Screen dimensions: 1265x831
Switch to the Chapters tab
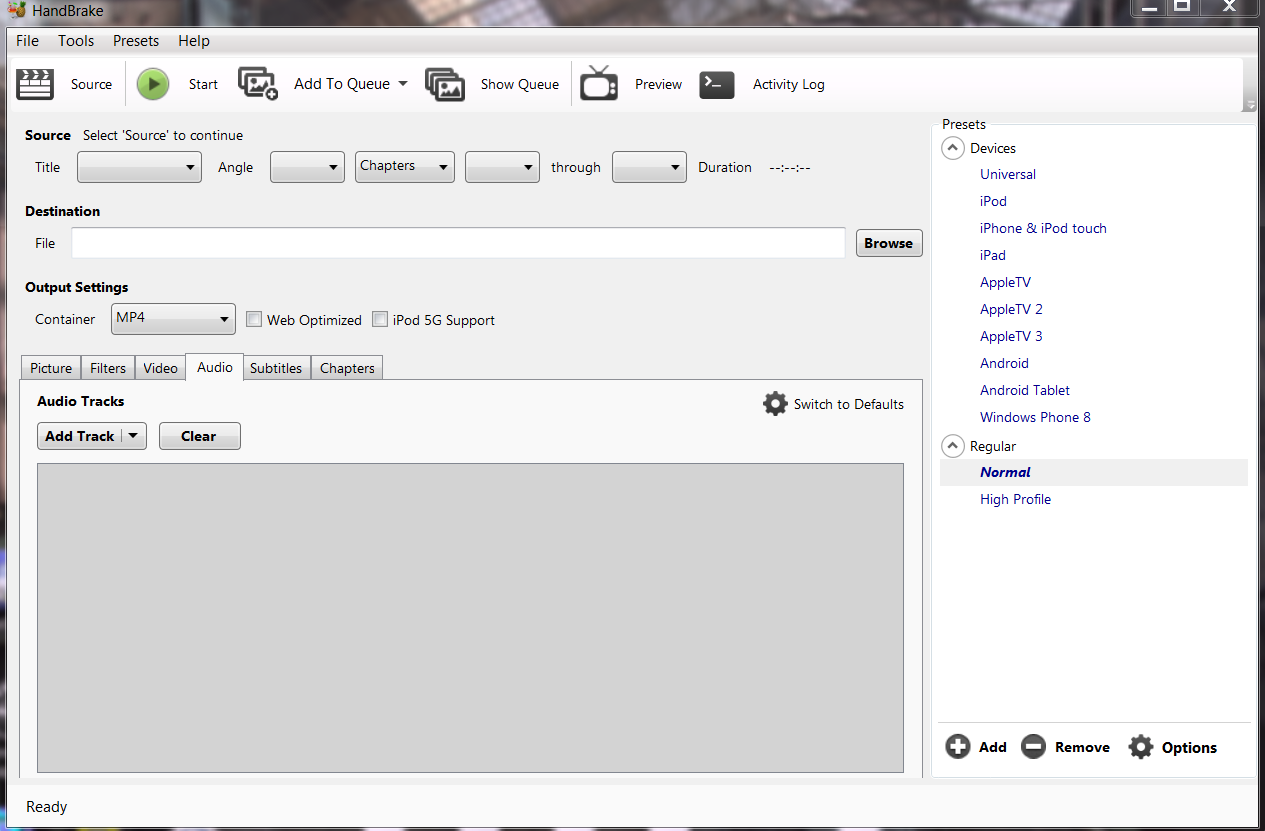[x=347, y=368]
